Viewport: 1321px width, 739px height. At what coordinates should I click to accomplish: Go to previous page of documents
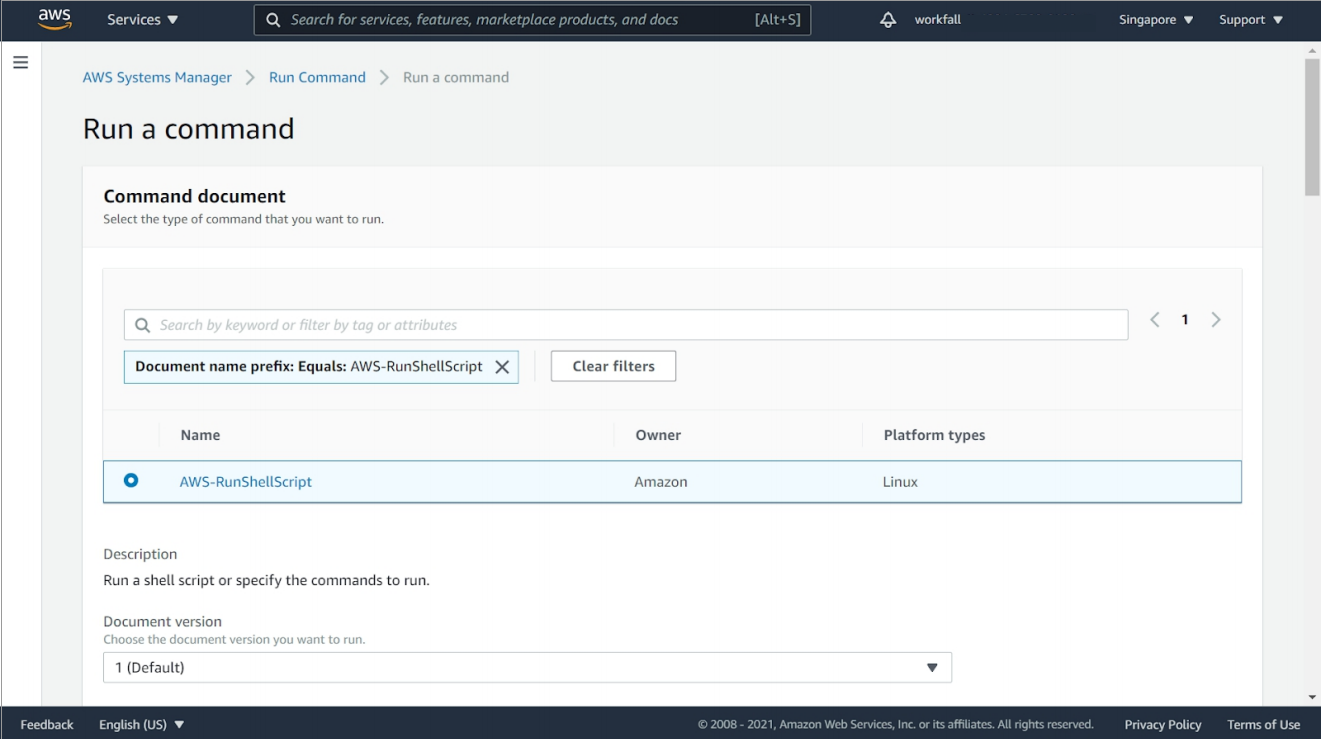[x=1155, y=320]
